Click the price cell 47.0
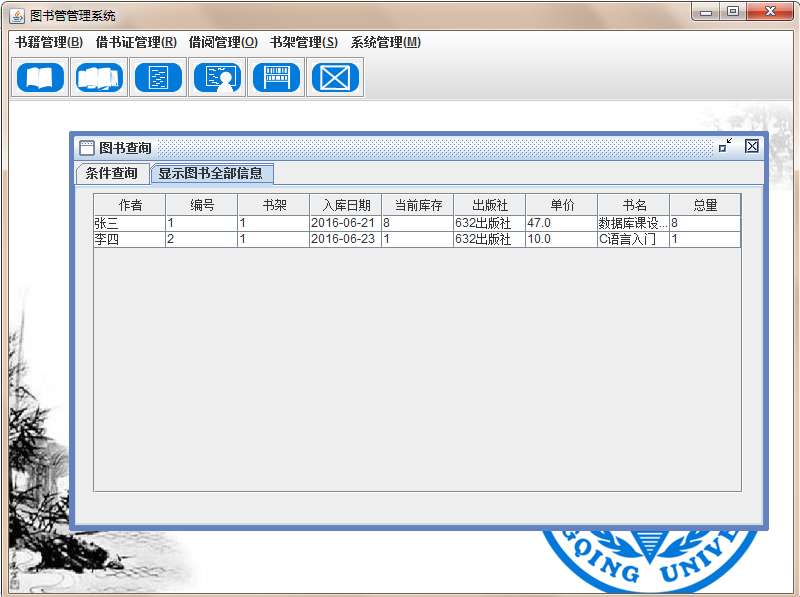This screenshot has height=597, width=800. click(x=561, y=223)
